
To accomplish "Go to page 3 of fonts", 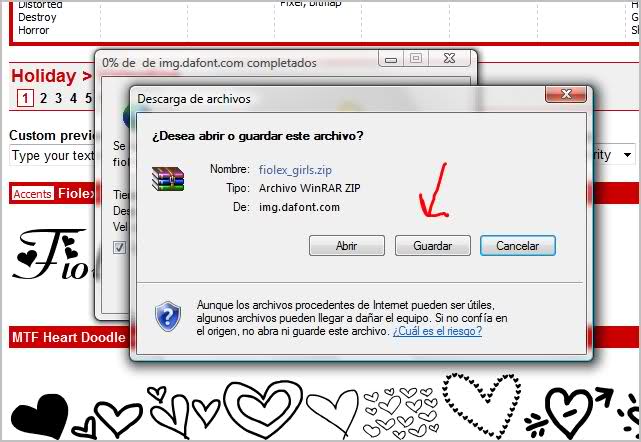I will (x=58, y=98).
